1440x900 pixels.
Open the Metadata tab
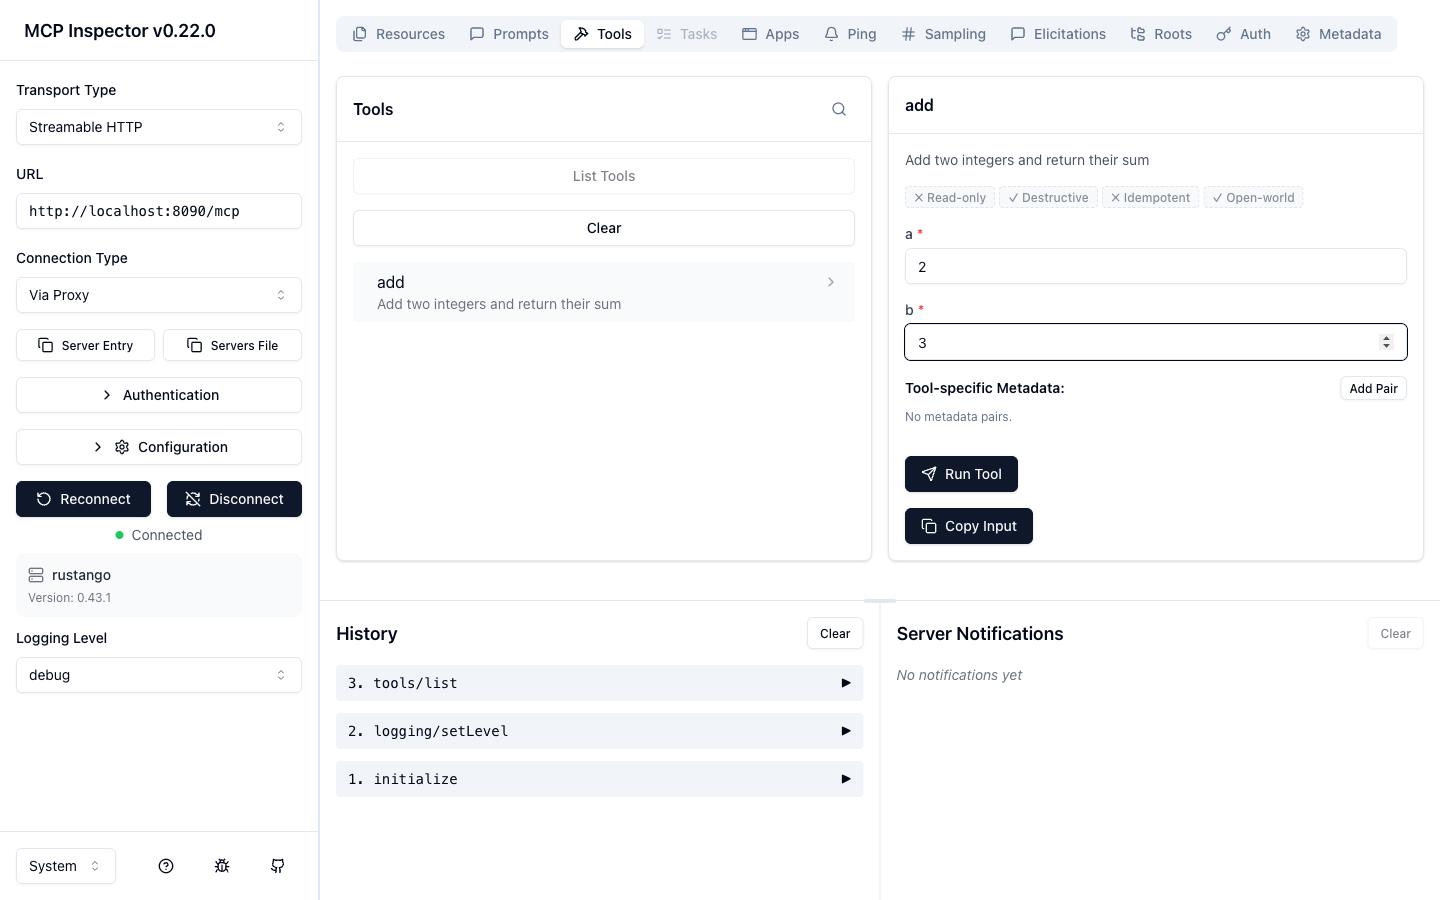coord(1338,34)
